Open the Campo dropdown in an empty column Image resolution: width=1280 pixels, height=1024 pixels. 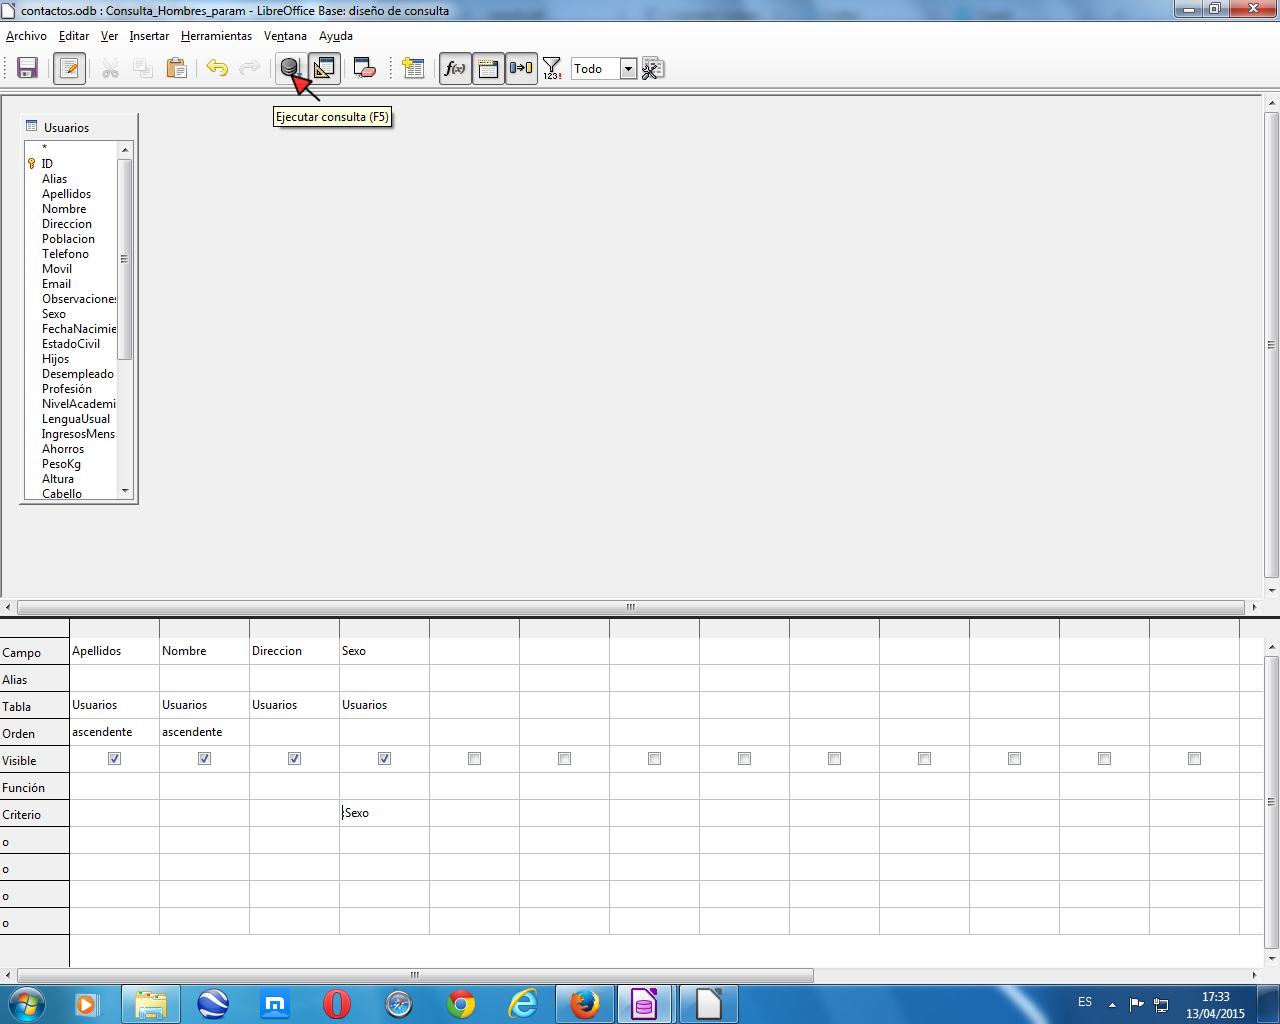click(x=475, y=650)
